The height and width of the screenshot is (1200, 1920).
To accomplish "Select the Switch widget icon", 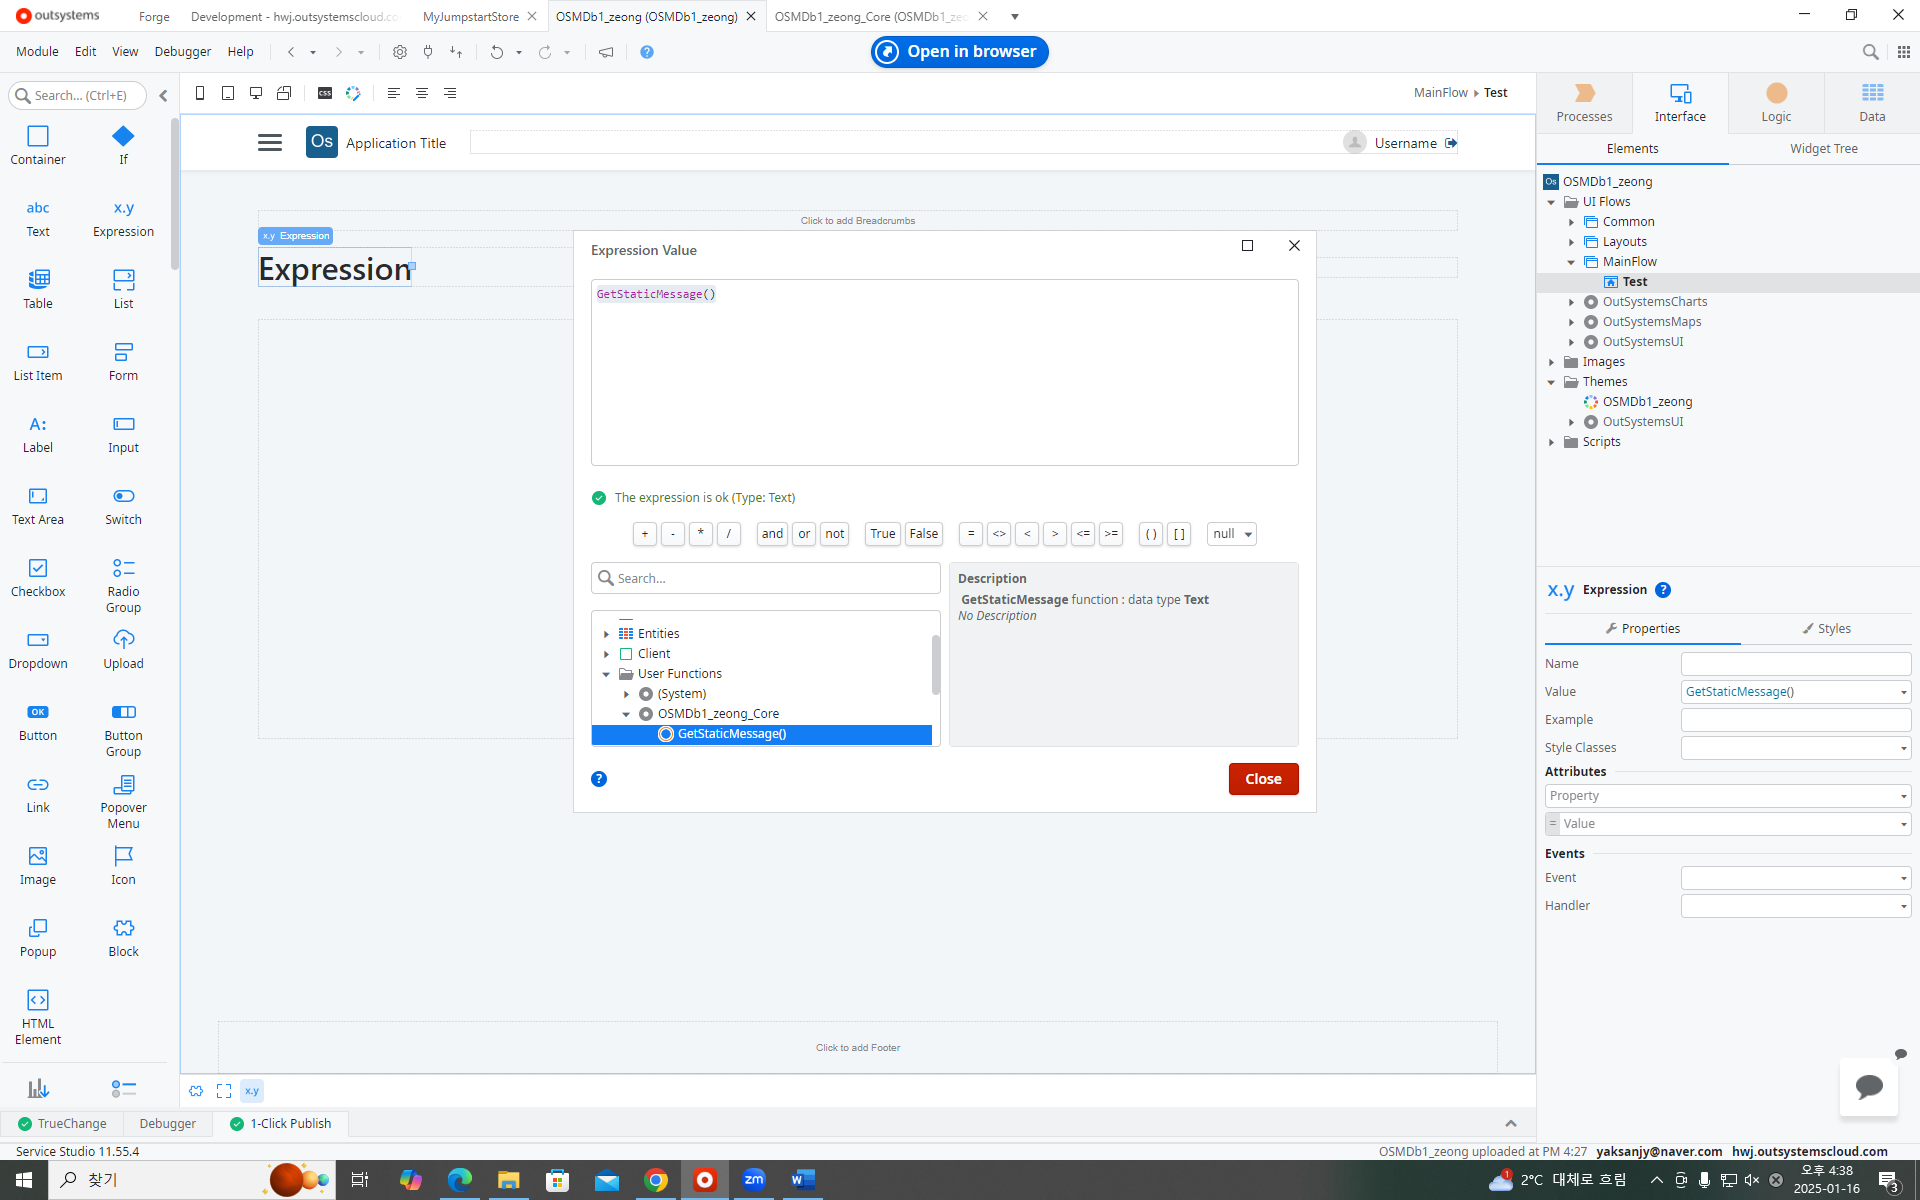I will pyautogui.click(x=123, y=496).
